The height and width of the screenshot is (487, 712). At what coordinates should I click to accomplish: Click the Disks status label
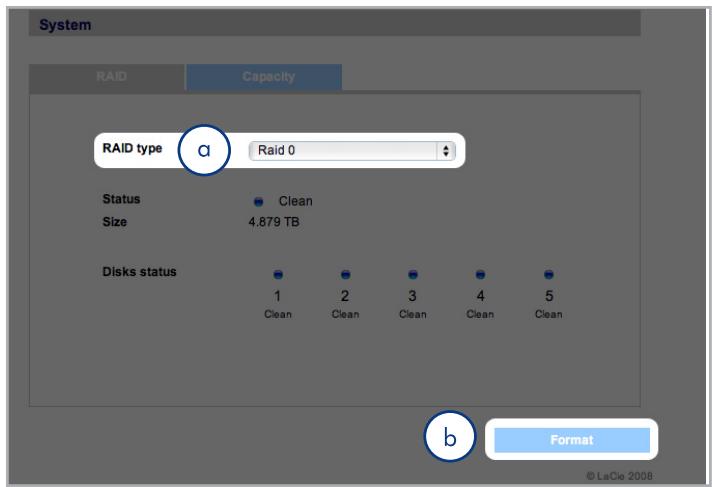(x=139, y=272)
